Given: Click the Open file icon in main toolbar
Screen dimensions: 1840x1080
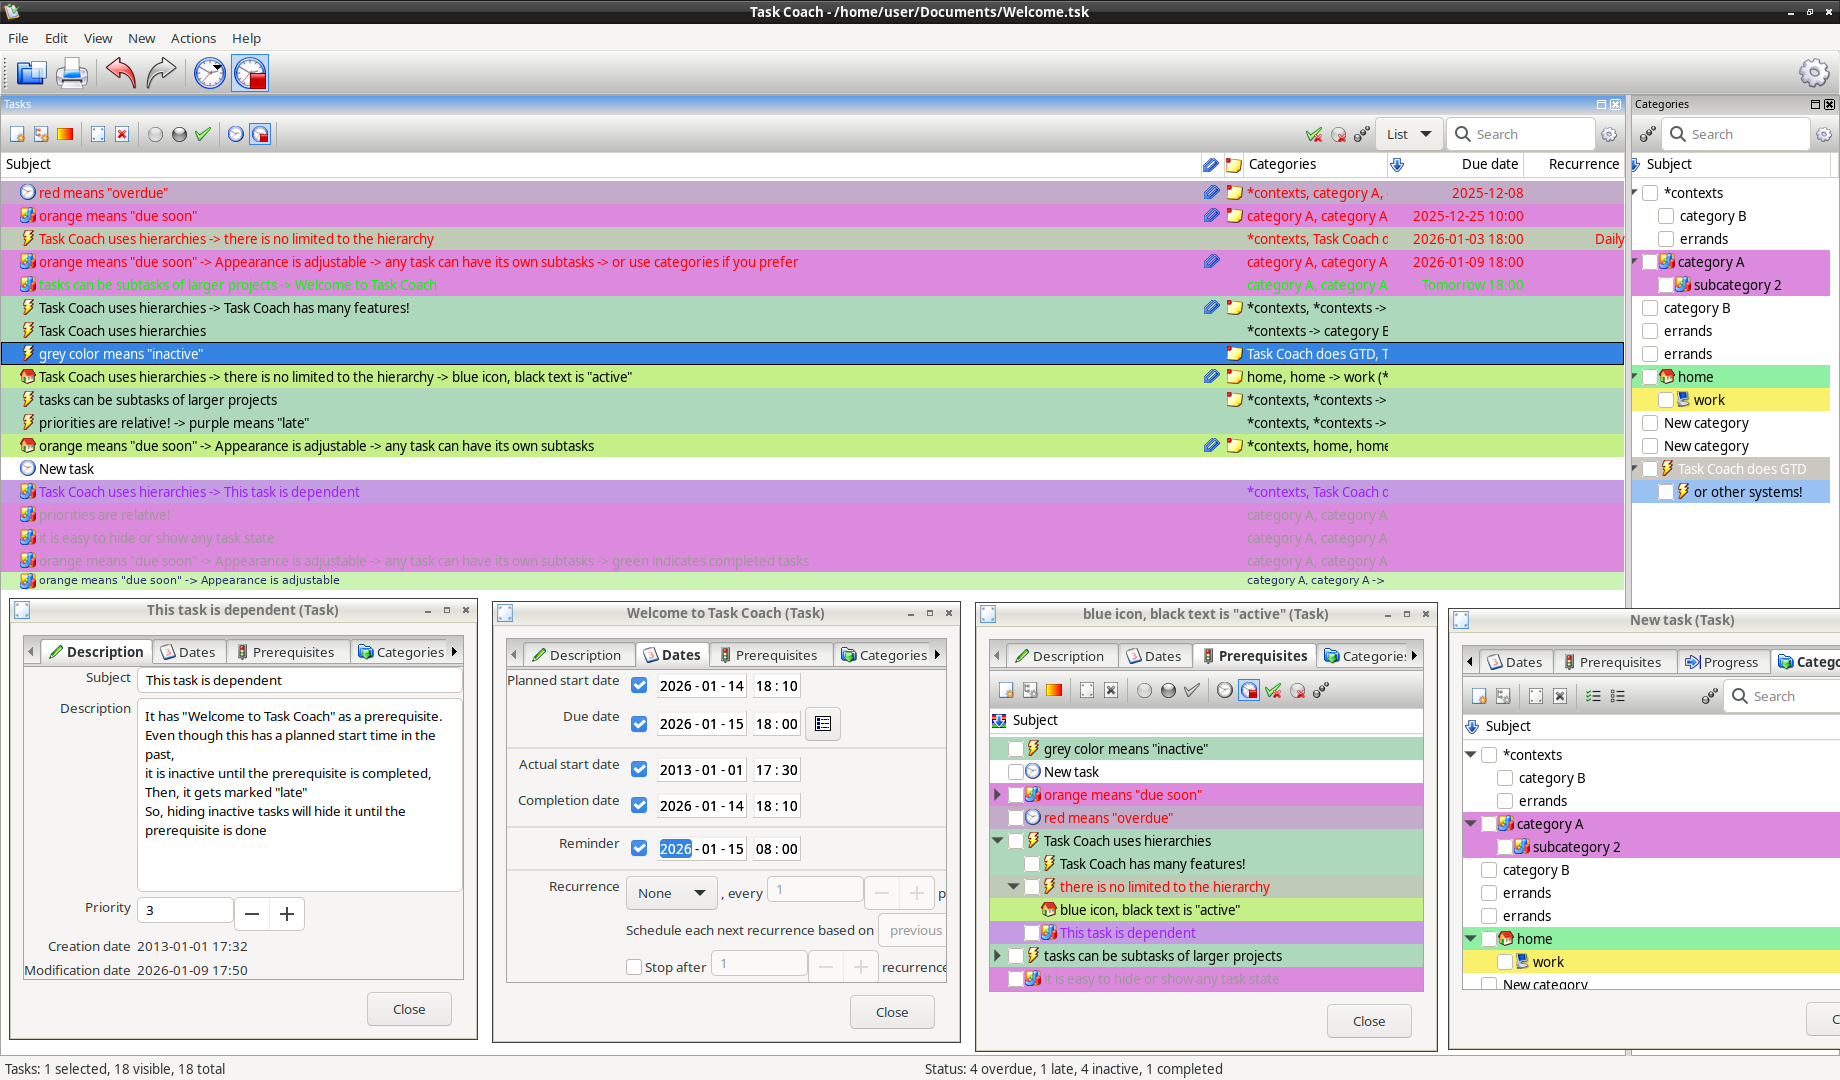Looking at the screenshot, I should point(32,73).
